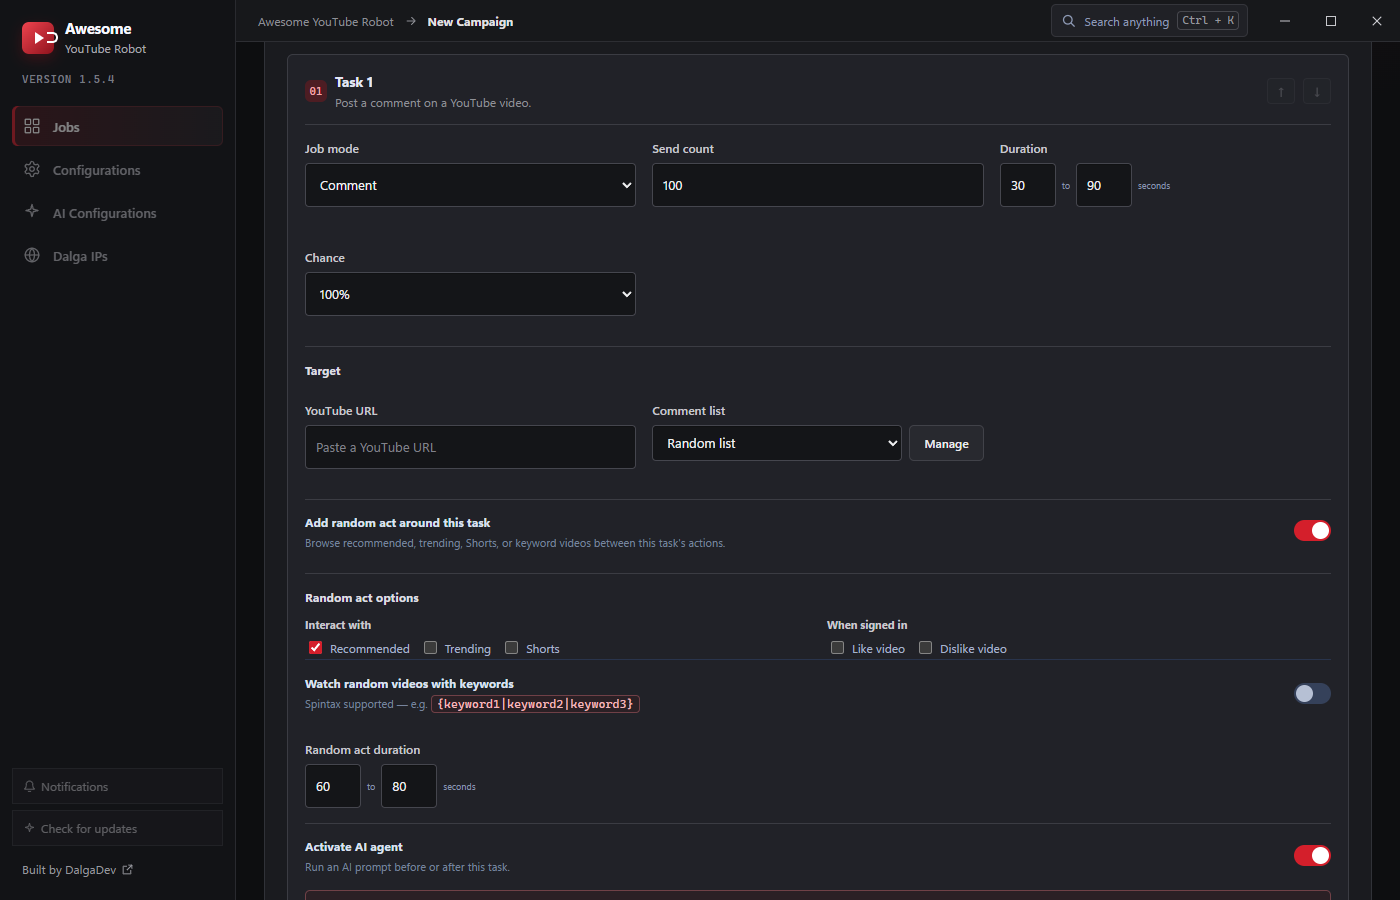The width and height of the screenshot is (1400, 900).
Task: Open the Chance 100% dropdown
Action: tap(470, 294)
